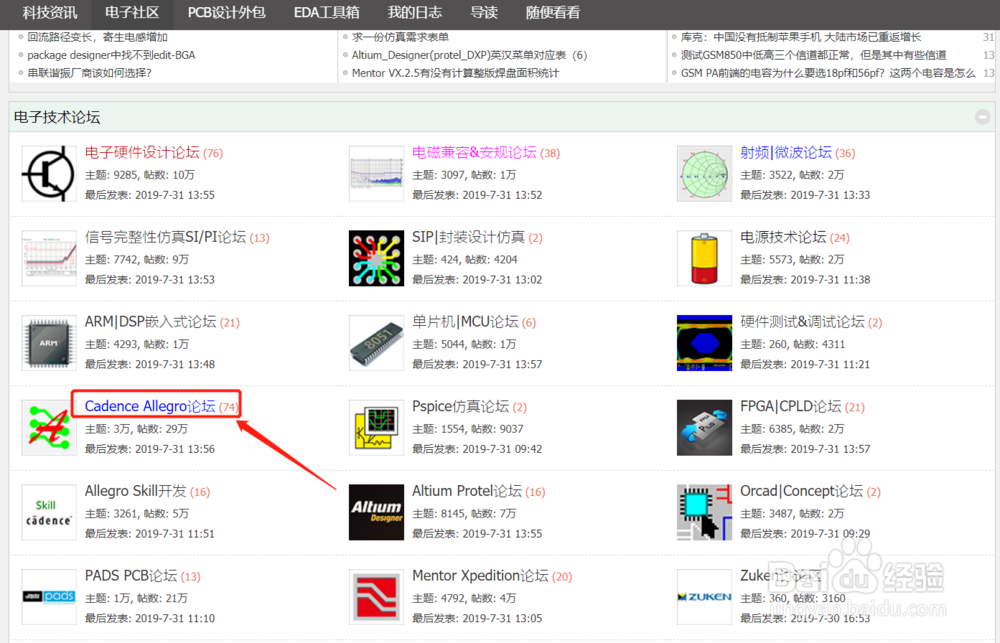Go to the Pspice仿真论坛 link
This screenshot has width=1000, height=643.
(x=460, y=406)
